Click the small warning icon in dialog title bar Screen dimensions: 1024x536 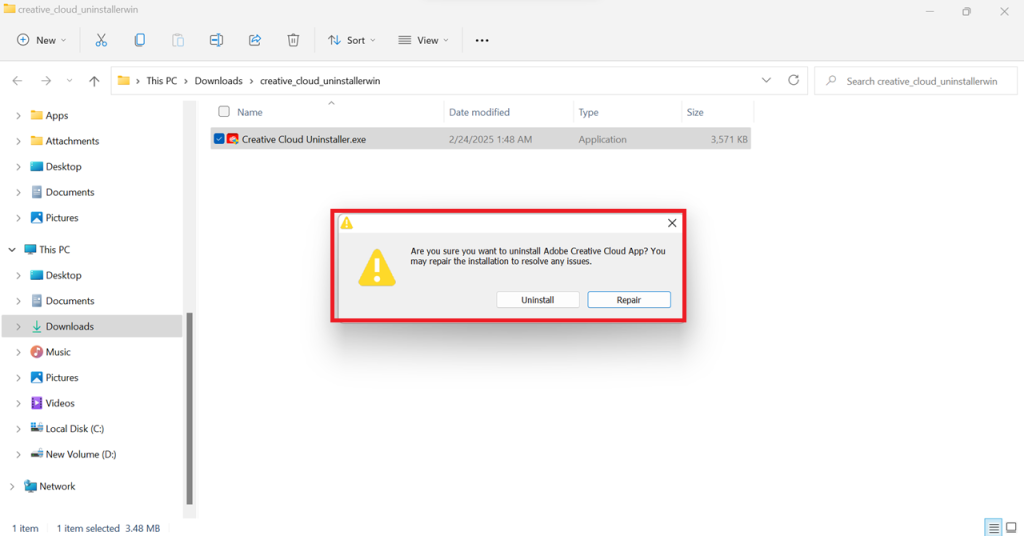point(347,223)
